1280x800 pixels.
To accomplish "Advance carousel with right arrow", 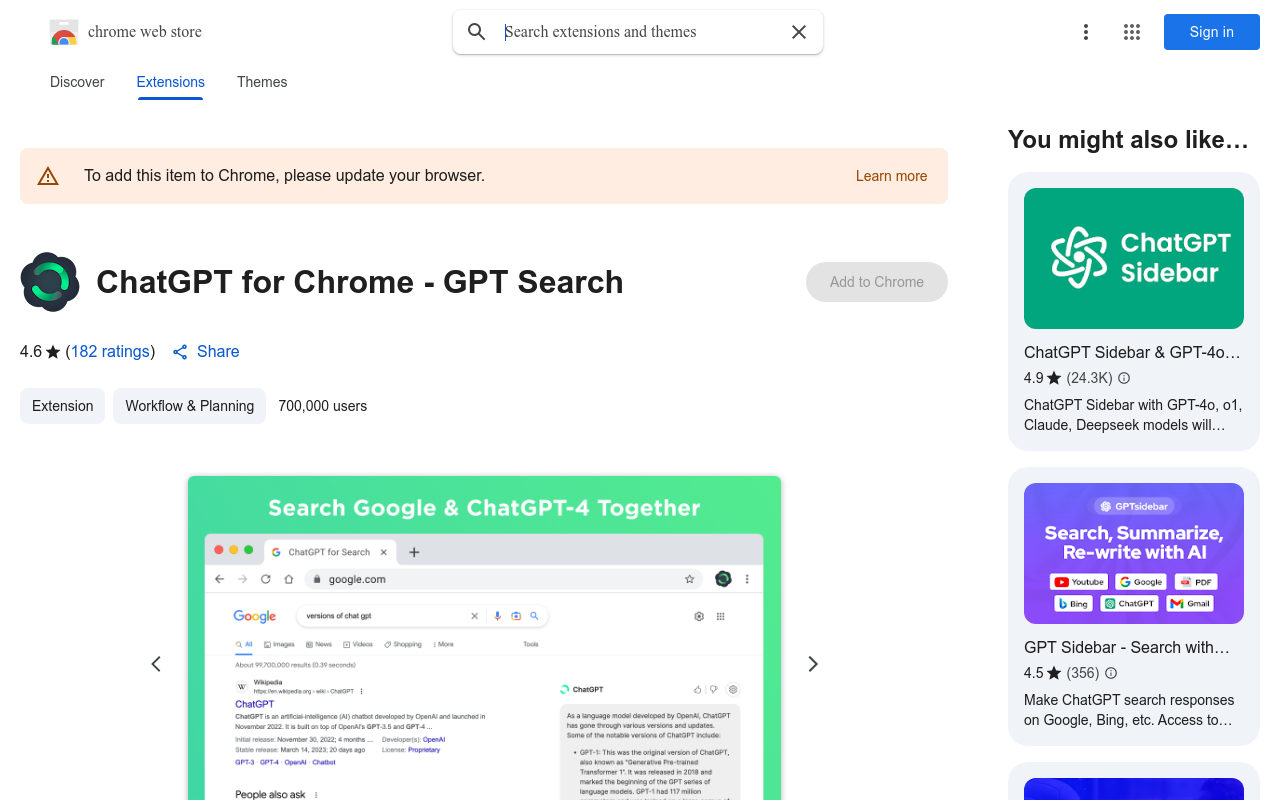I will pos(813,663).
